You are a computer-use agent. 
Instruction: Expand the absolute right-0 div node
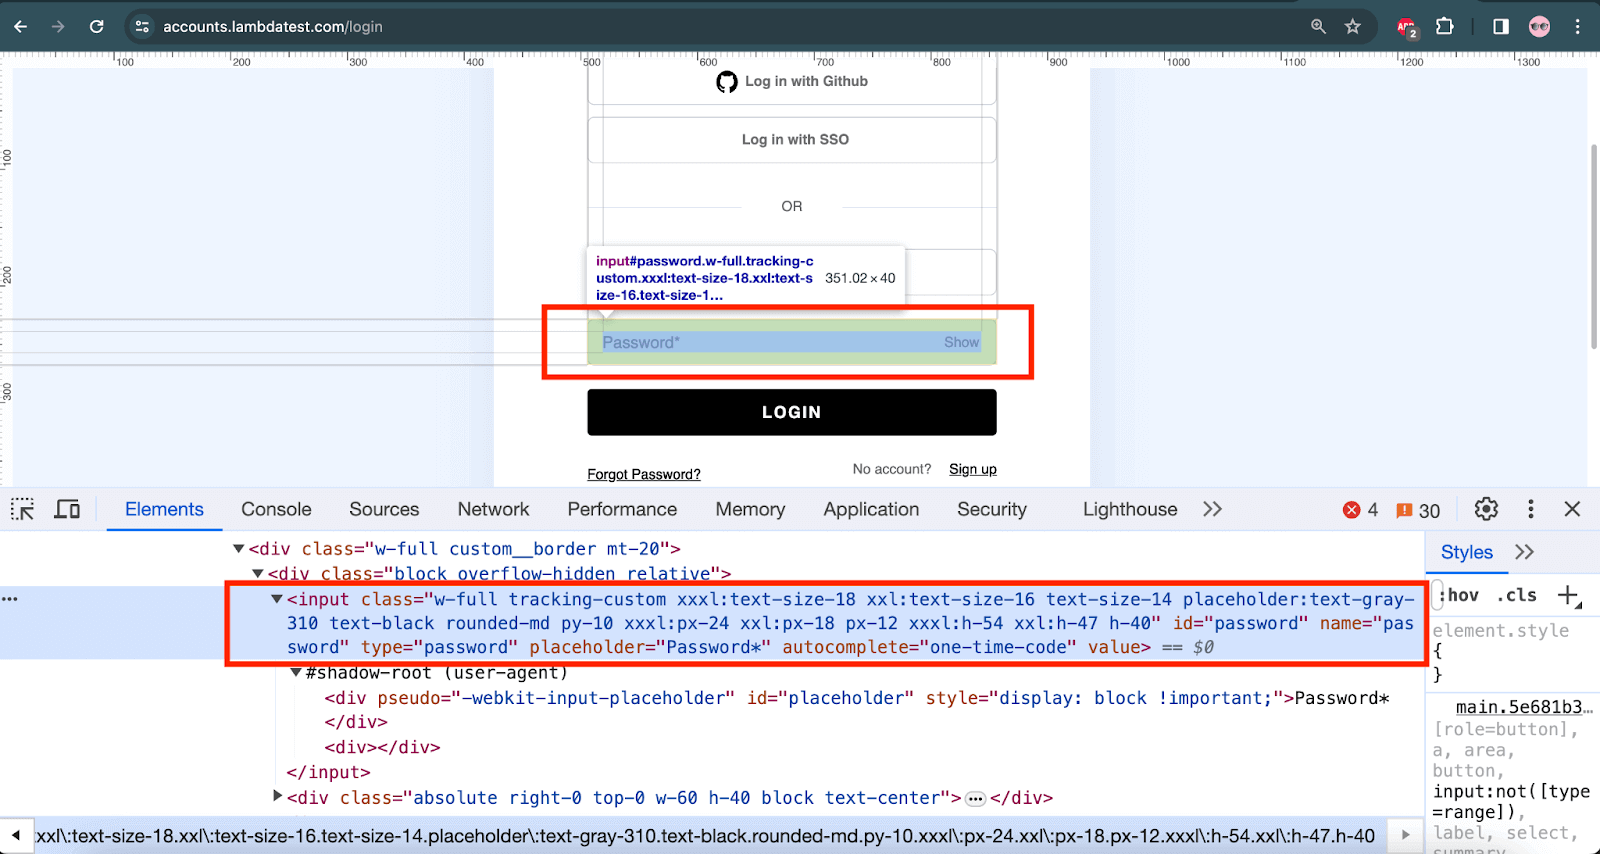point(277,796)
